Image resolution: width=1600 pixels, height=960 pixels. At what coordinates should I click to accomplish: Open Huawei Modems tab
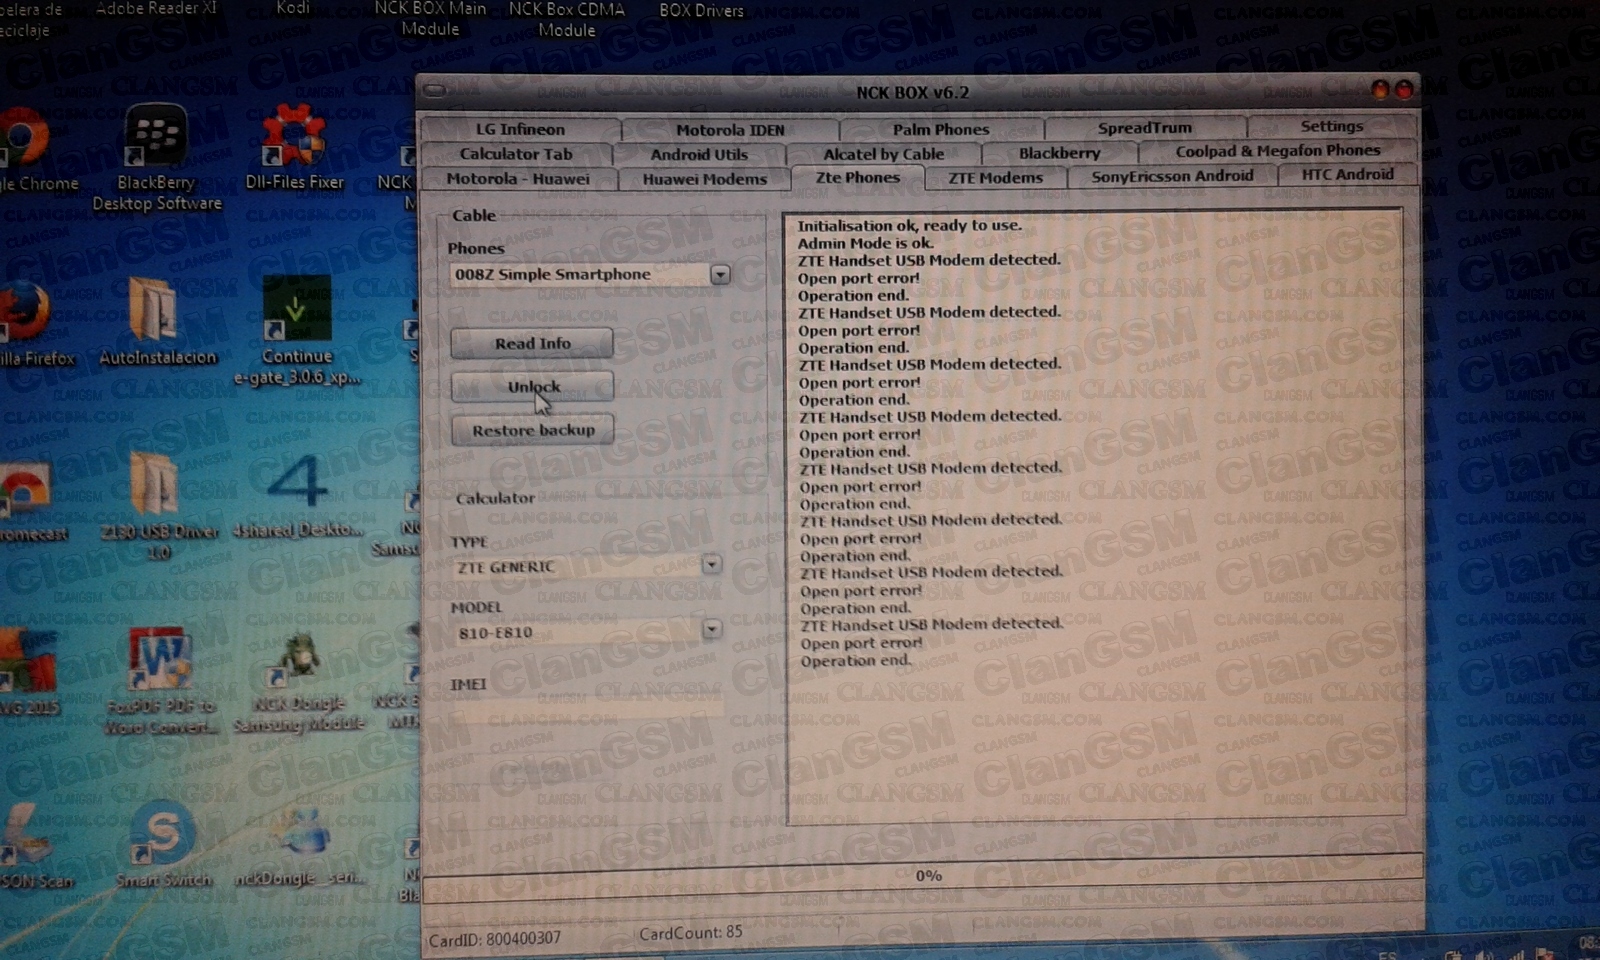click(705, 180)
